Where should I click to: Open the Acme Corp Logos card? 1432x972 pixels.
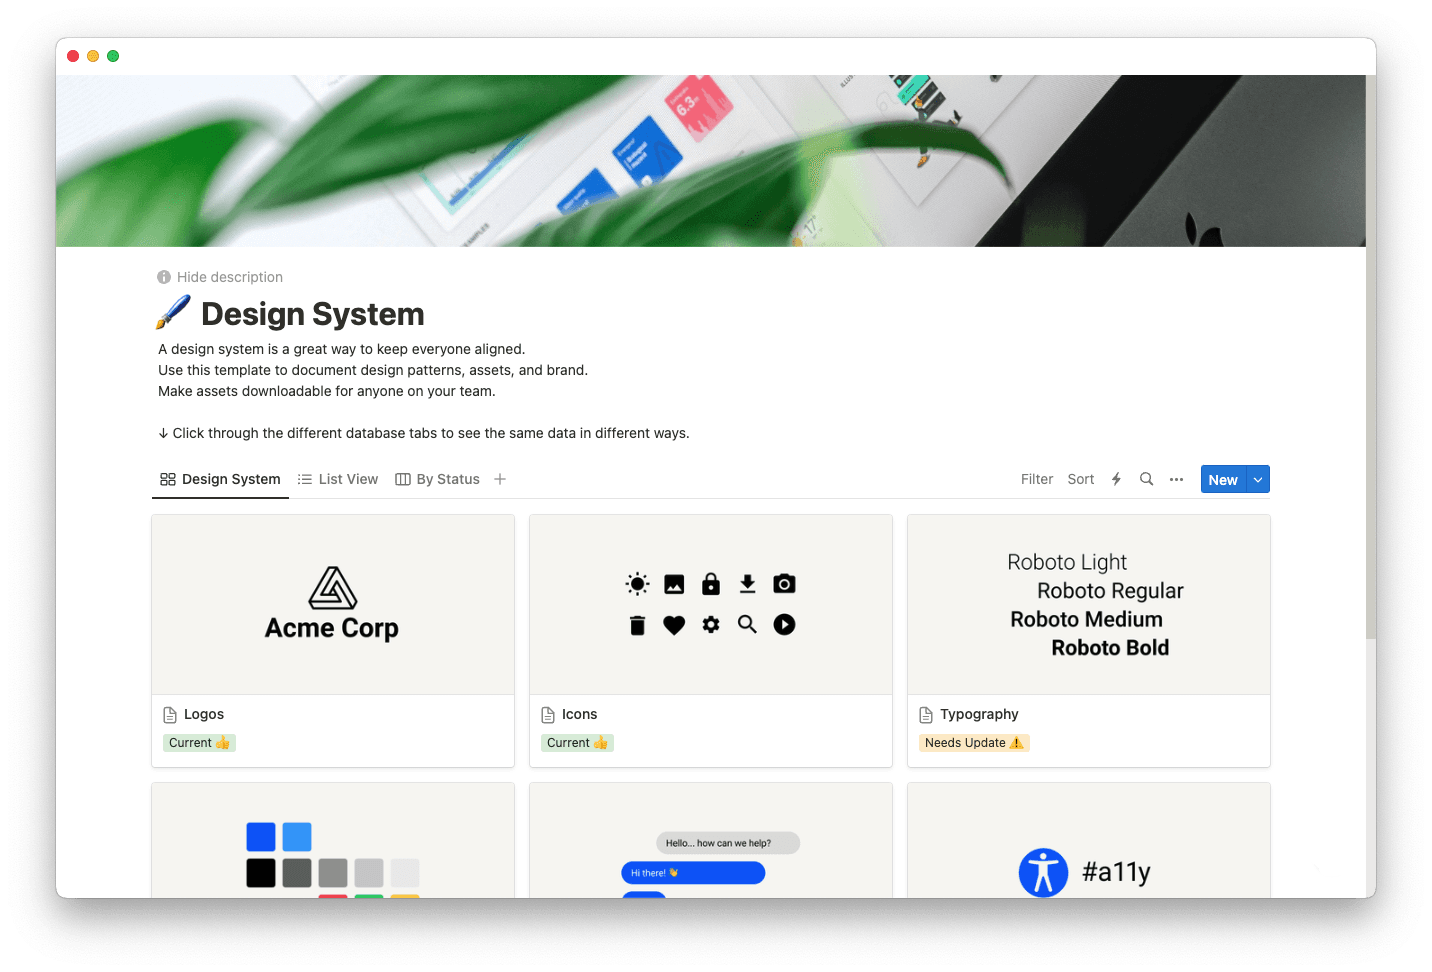(x=332, y=604)
